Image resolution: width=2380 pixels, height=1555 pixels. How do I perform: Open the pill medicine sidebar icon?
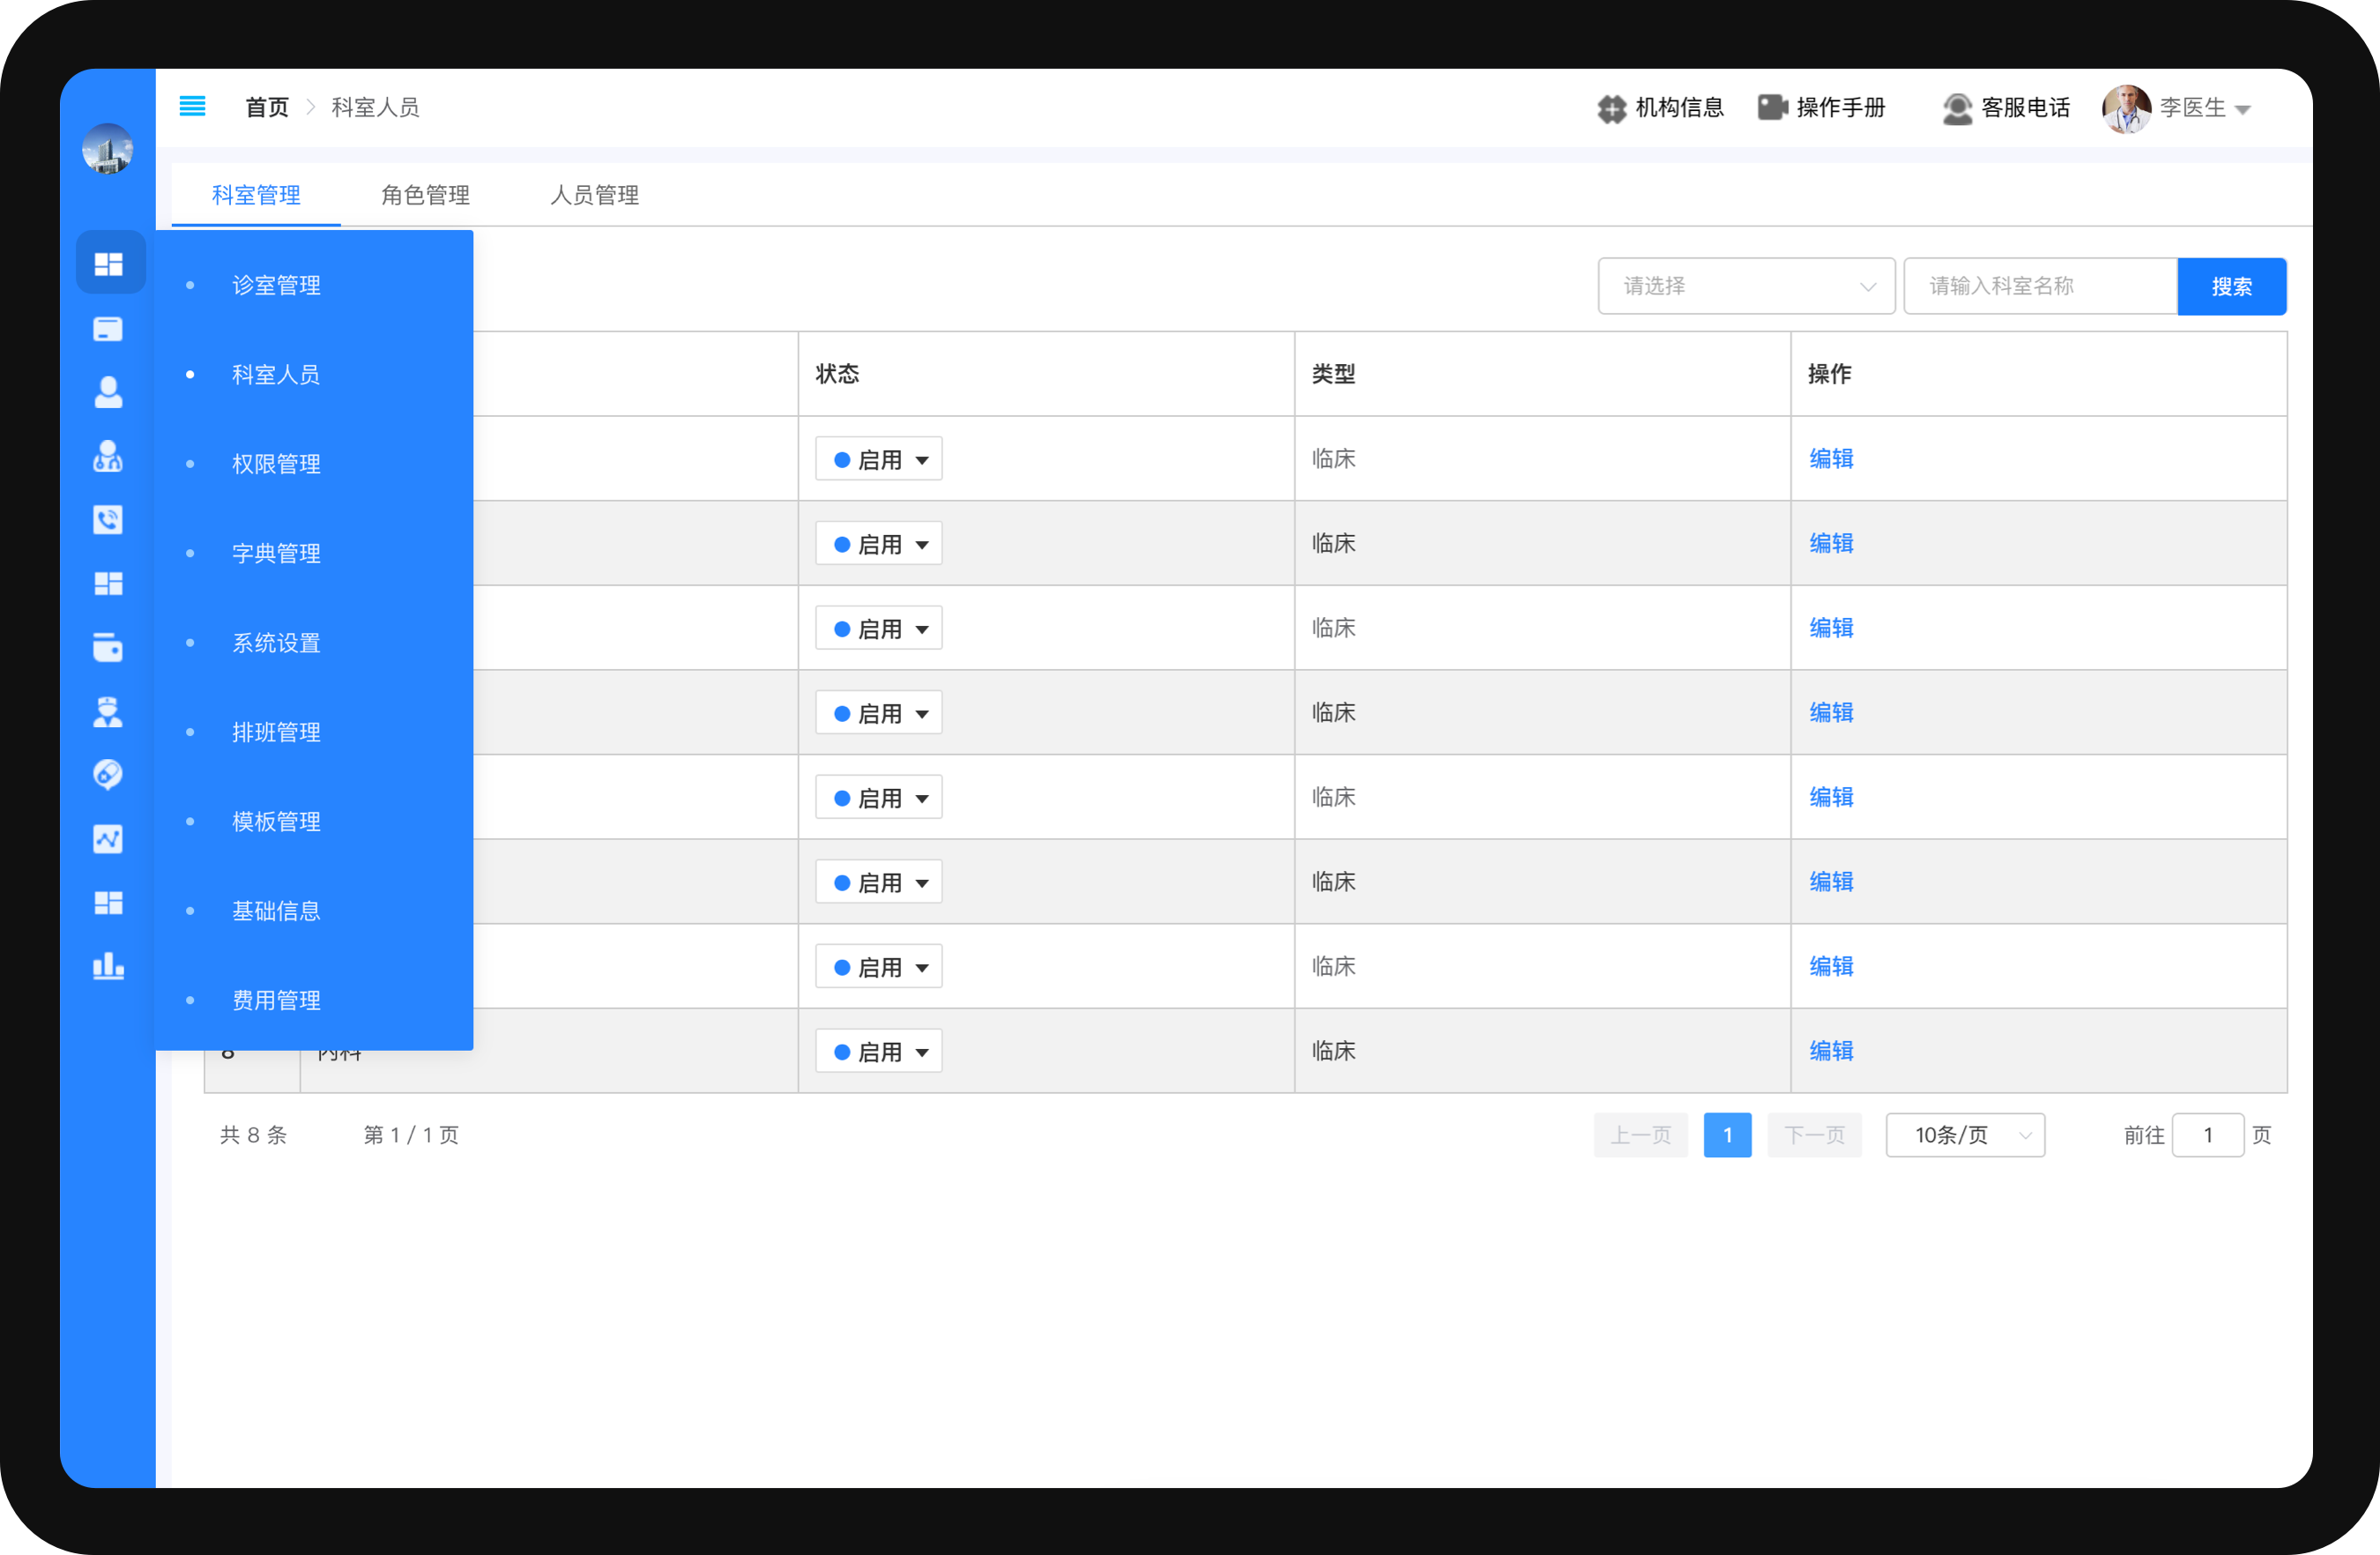pos(108,775)
